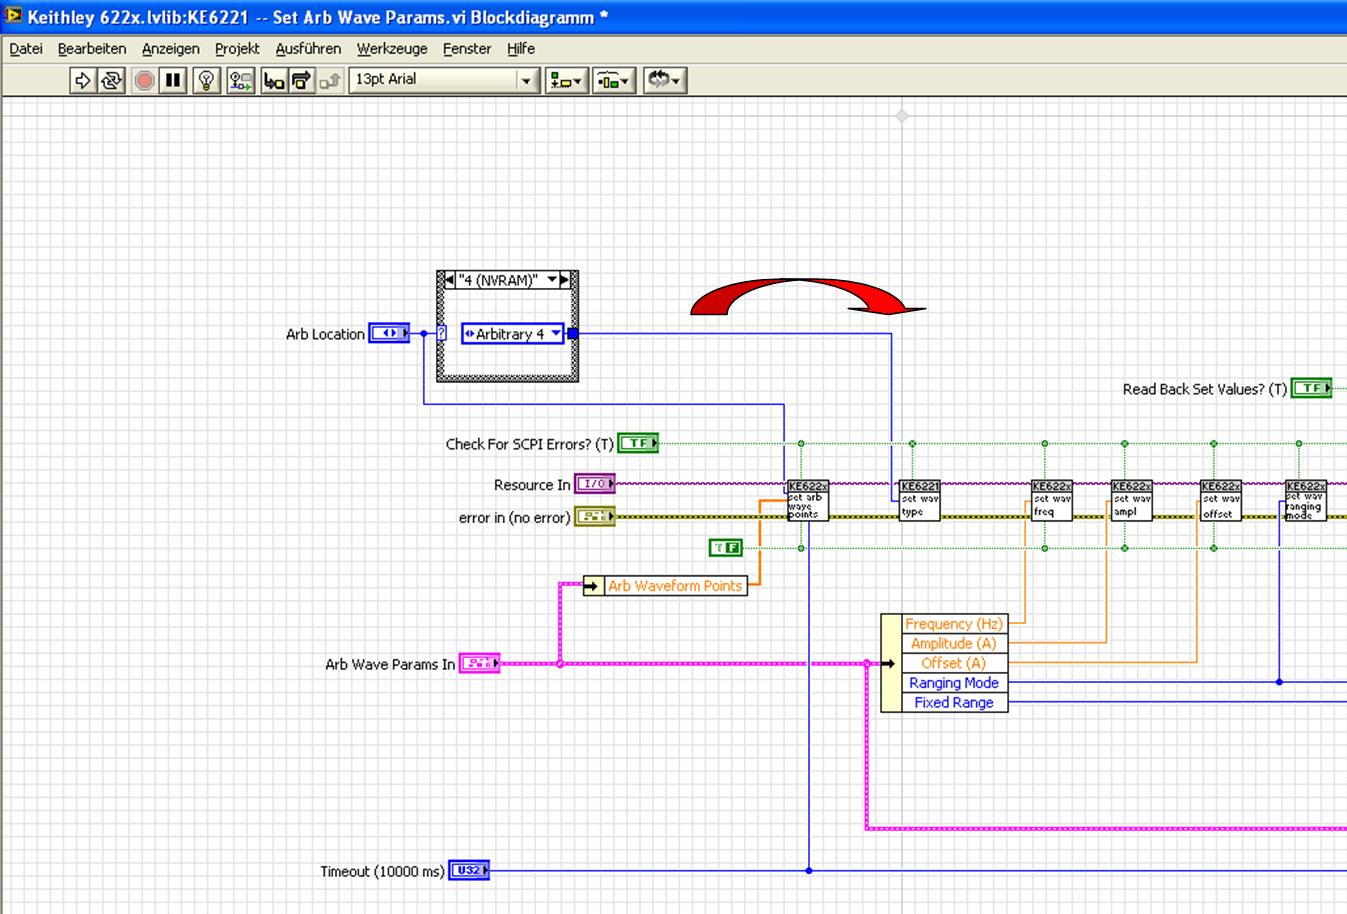The image size is (1347, 914).
Task: Click the Retain Wire Values button
Action: tap(240, 80)
